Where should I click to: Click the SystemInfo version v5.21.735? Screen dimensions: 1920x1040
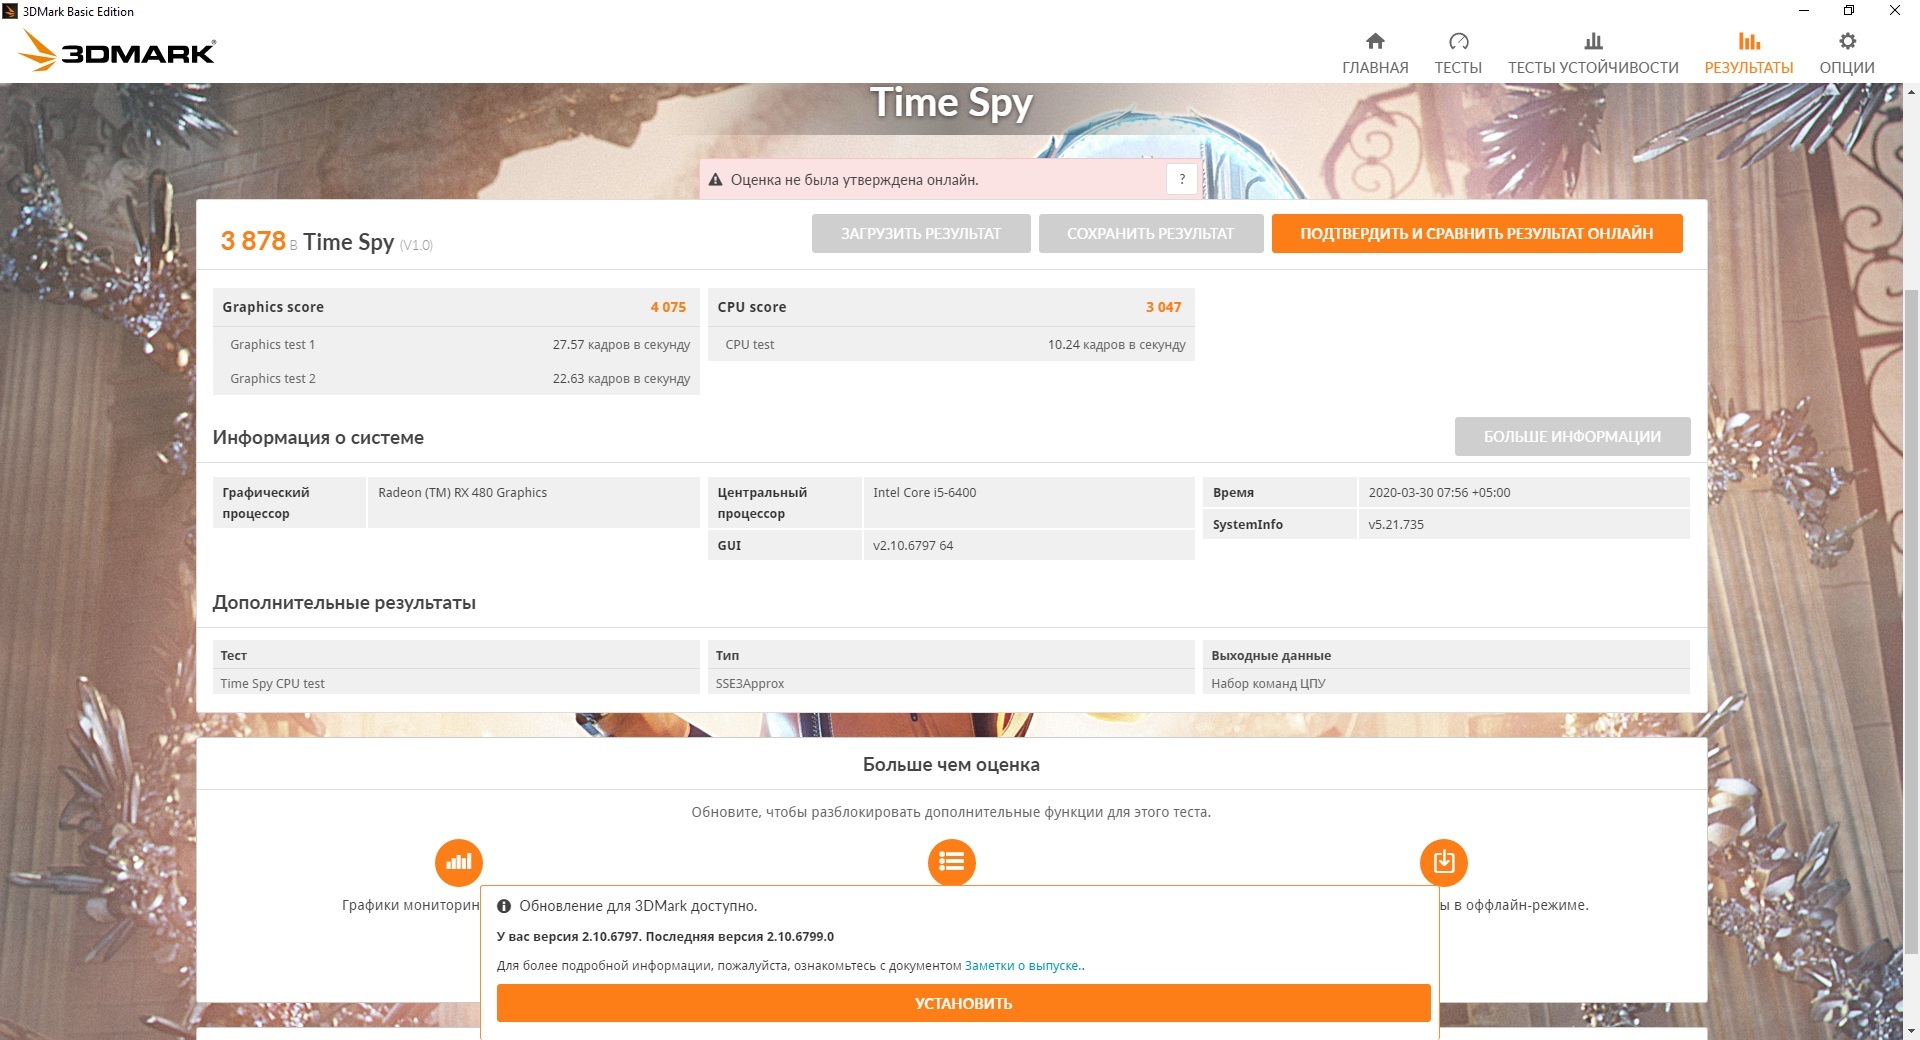(x=1396, y=524)
